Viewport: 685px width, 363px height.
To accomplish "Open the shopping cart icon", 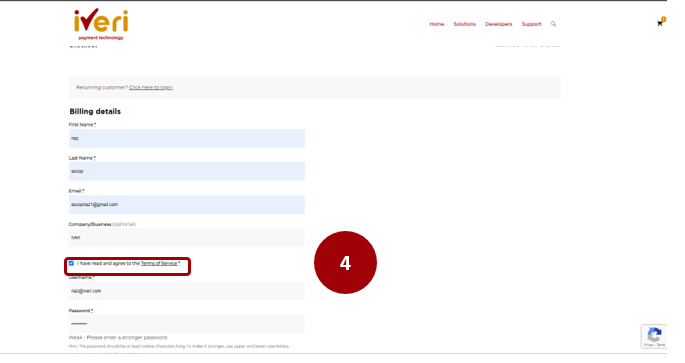I will [x=660, y=24].
